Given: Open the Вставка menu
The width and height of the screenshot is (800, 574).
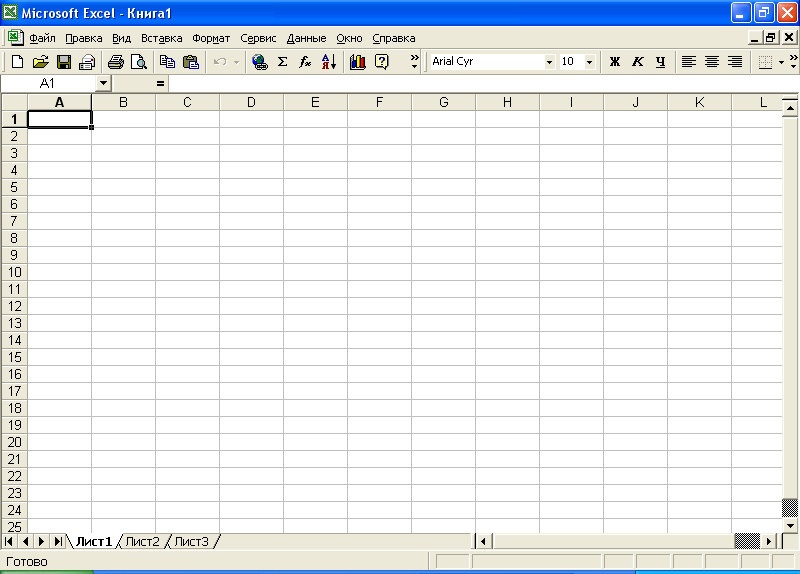Looking at the screenshot, I should pos(162,38).
